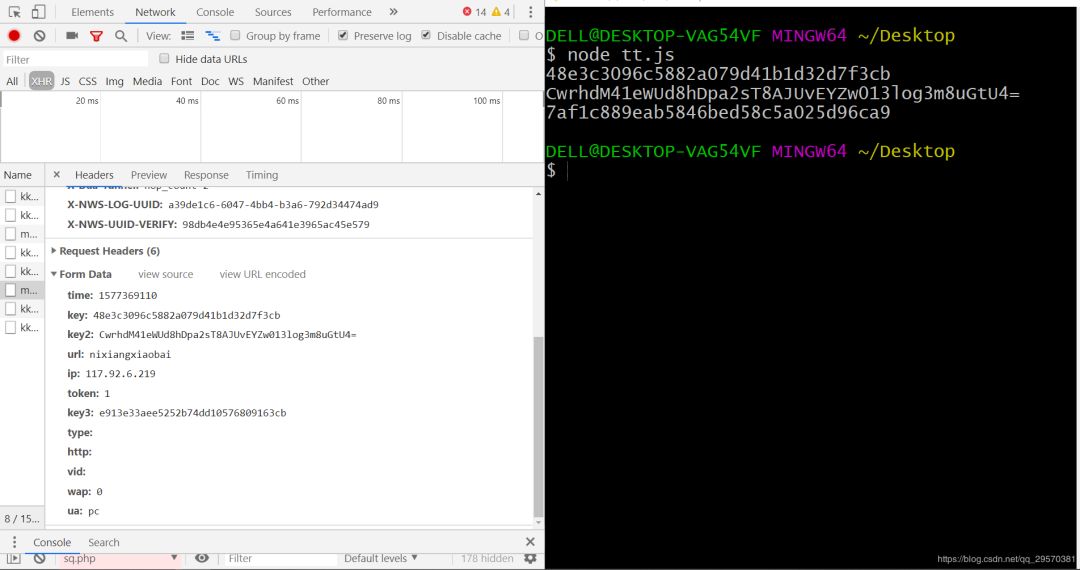Click the inspect element picker icon
Viewport: 1080px width, 570px height.
click(14, 12)
